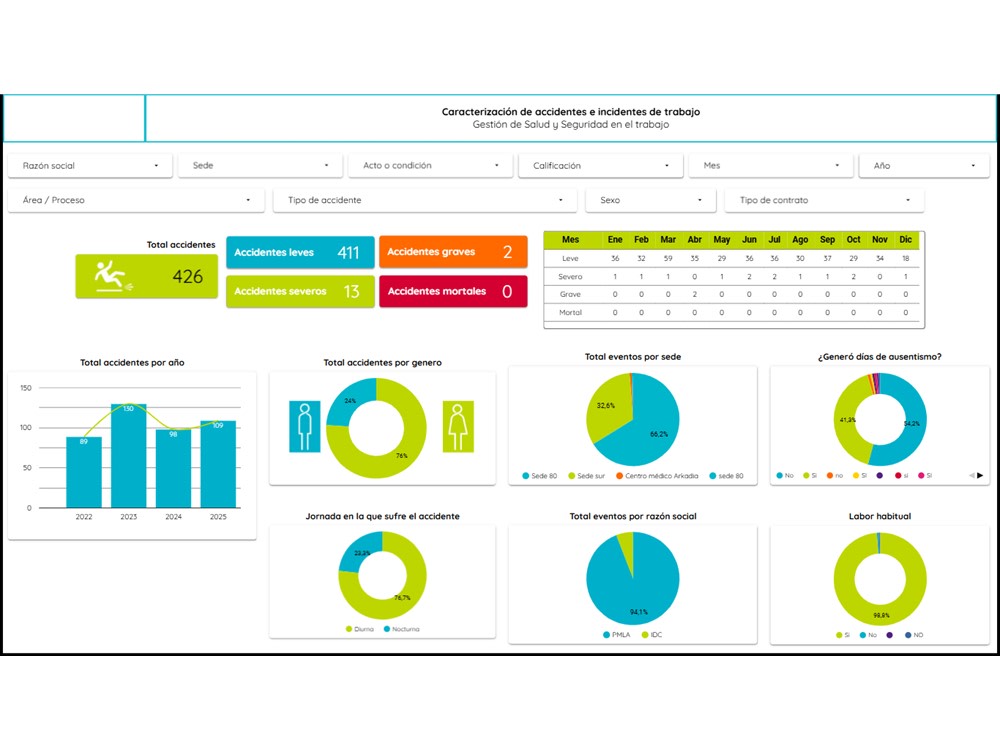This screenshot has height=750, width=1000.
Task: Click the Ene column header
Action: pos(615,240)
